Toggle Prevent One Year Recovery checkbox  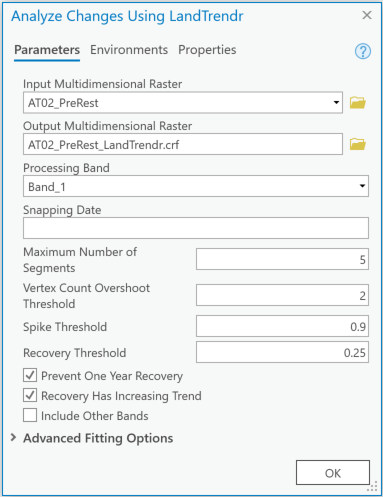click(x=30, y=375)
